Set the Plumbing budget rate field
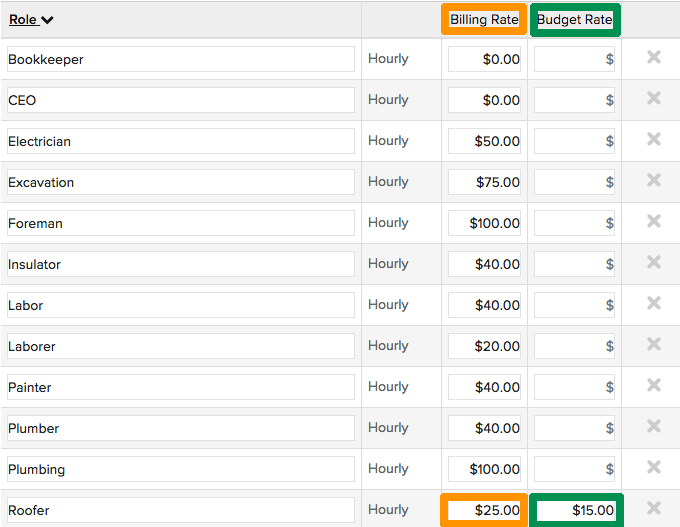 tap(574, 469)
